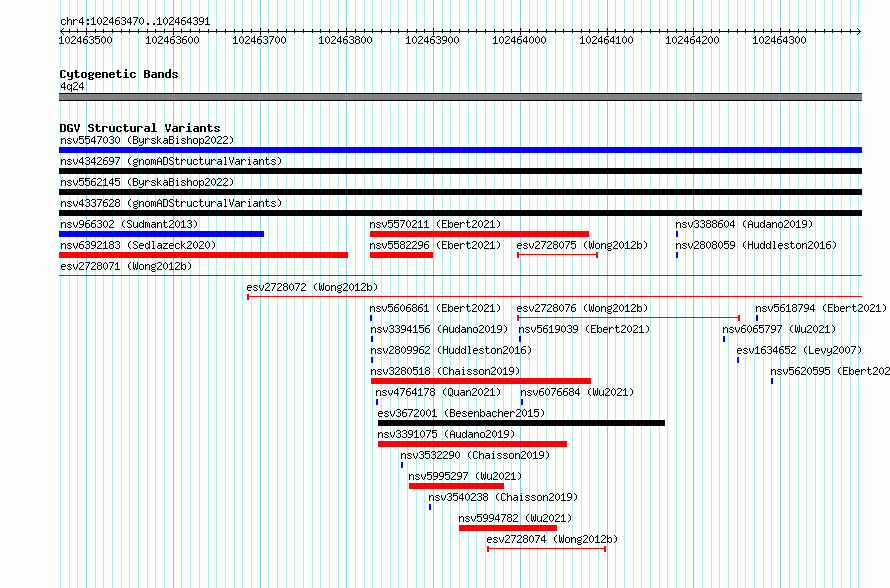Click red bar under nsv3391075
Viewport: 890px width, 588px height.
472,444
